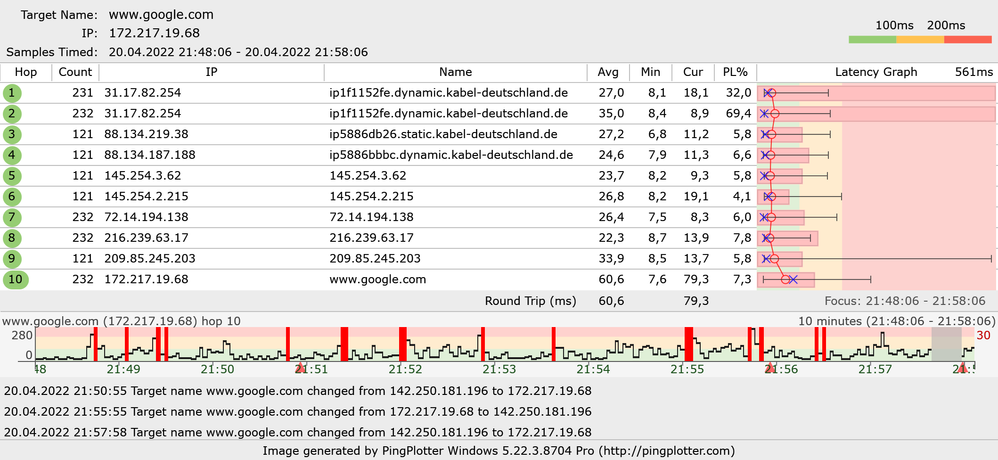This screenshot has width=998, height=460.
Task: Click the red circle on hop 2 latency graph
Action: click(775, 114)
